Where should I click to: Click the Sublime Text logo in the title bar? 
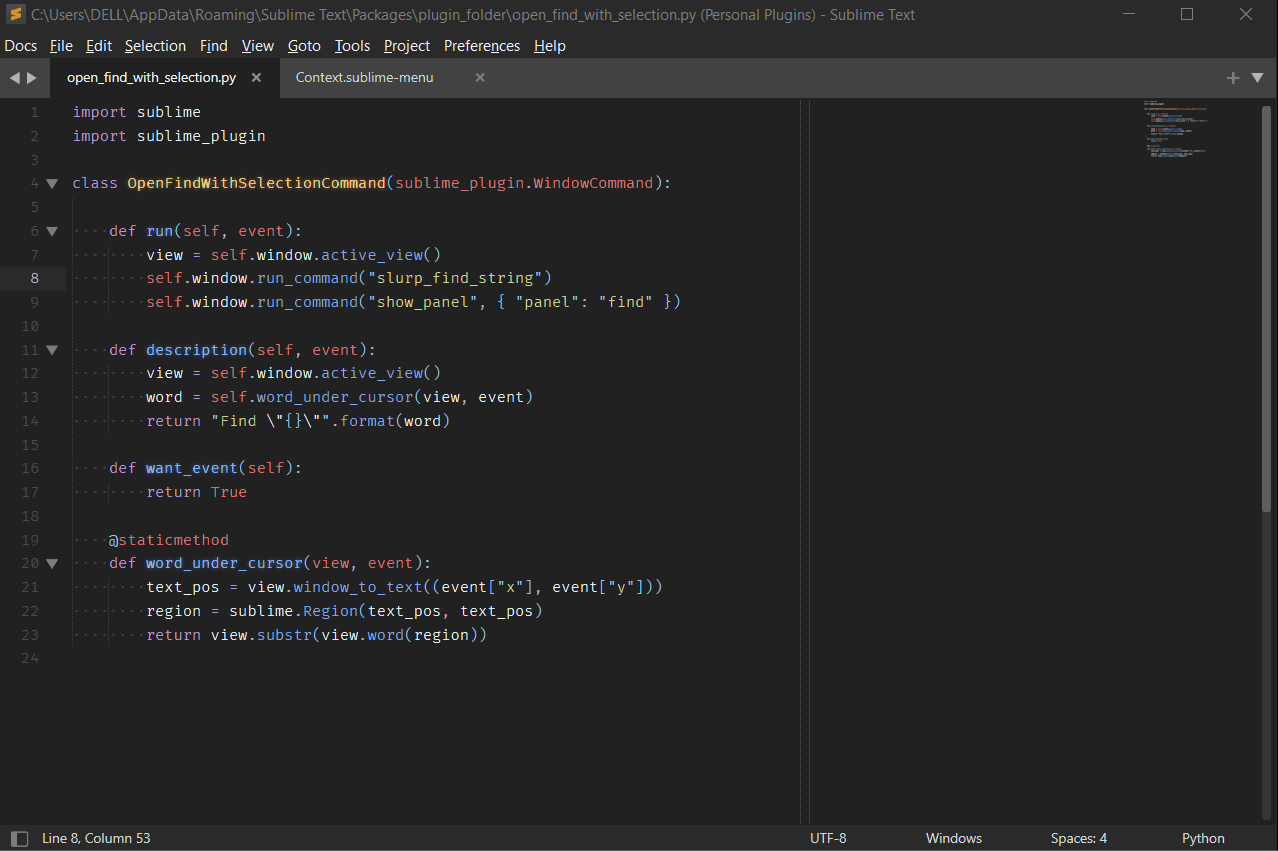click(15, 14)
